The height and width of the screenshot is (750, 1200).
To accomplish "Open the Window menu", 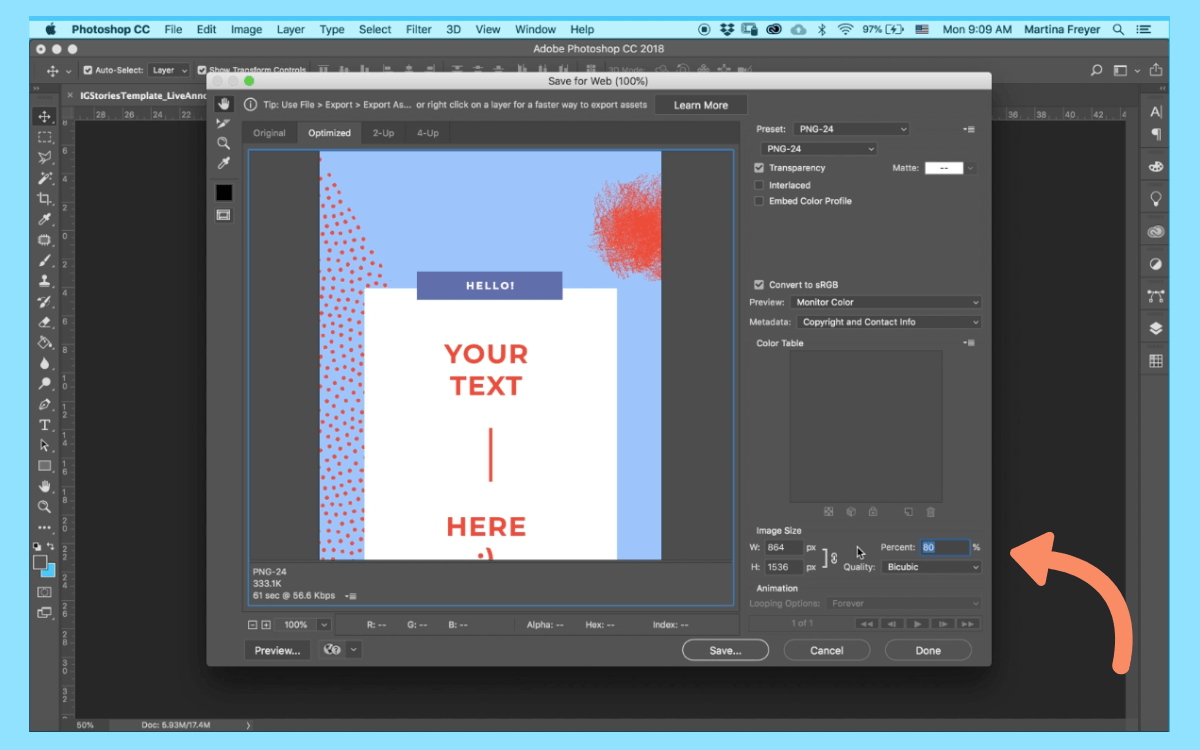I will (x=535, y=29).
